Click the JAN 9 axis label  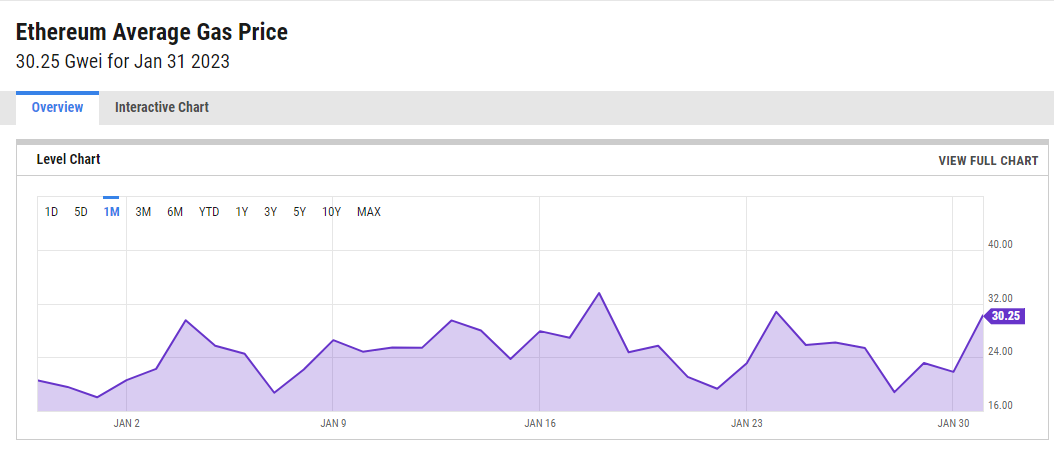(x=333, y=423)
